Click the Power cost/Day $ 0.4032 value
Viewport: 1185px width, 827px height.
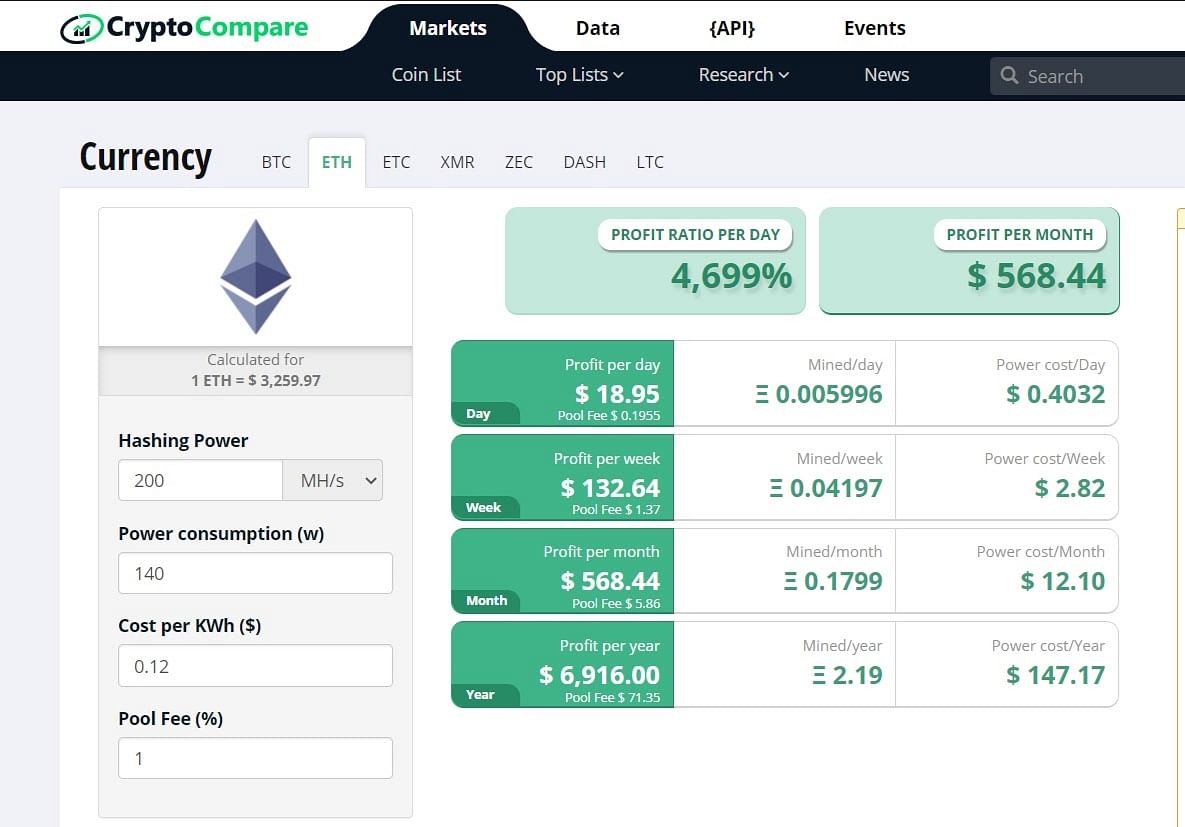[x=1055, y=394]
